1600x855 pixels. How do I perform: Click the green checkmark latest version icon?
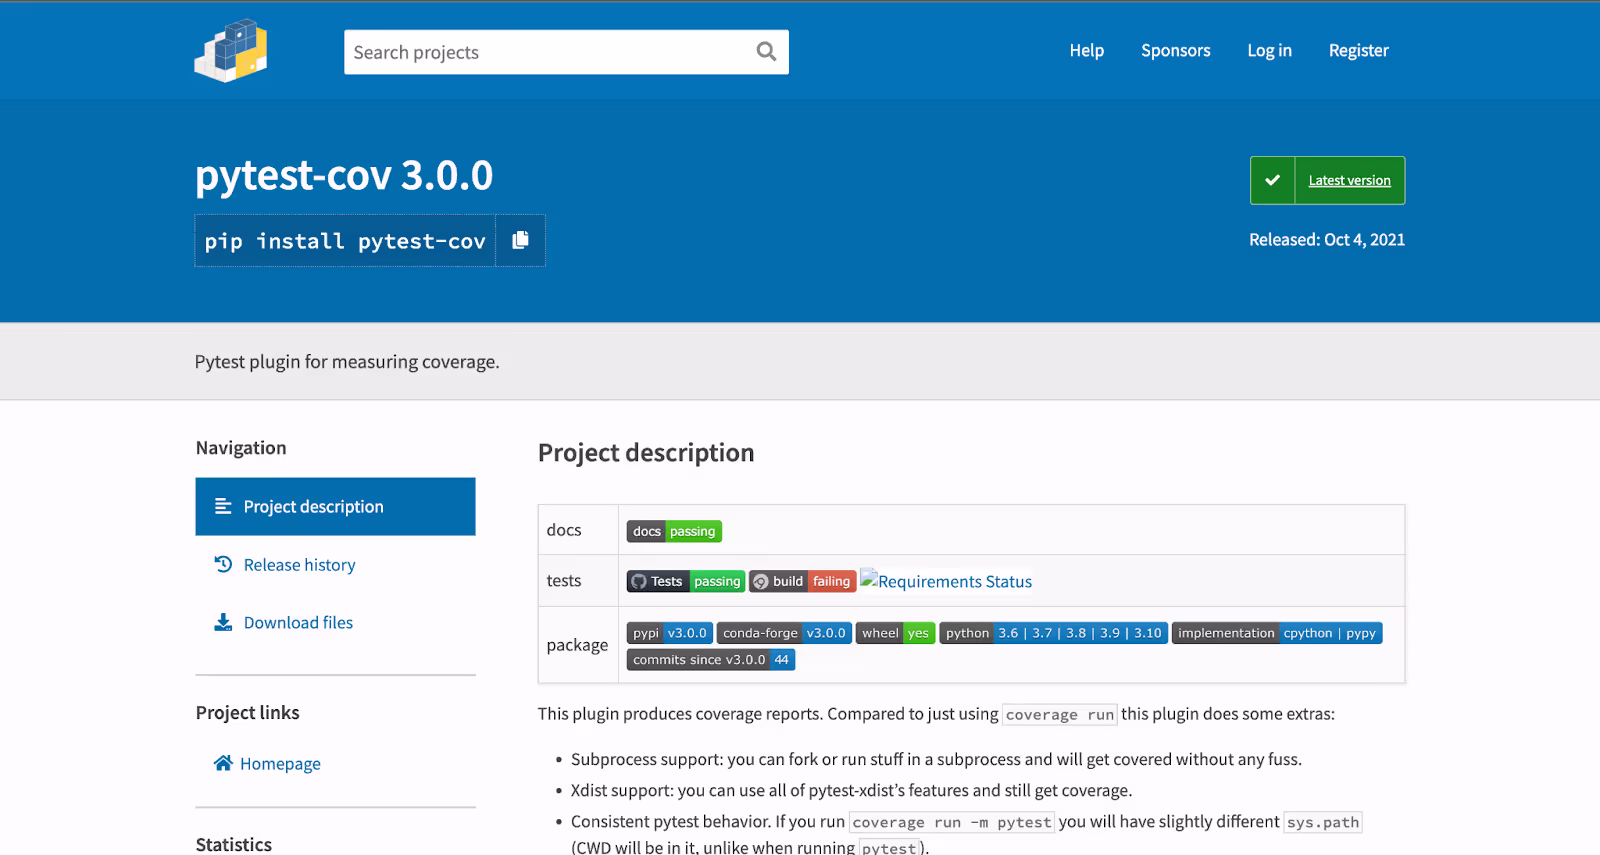tap(1272, 181)
